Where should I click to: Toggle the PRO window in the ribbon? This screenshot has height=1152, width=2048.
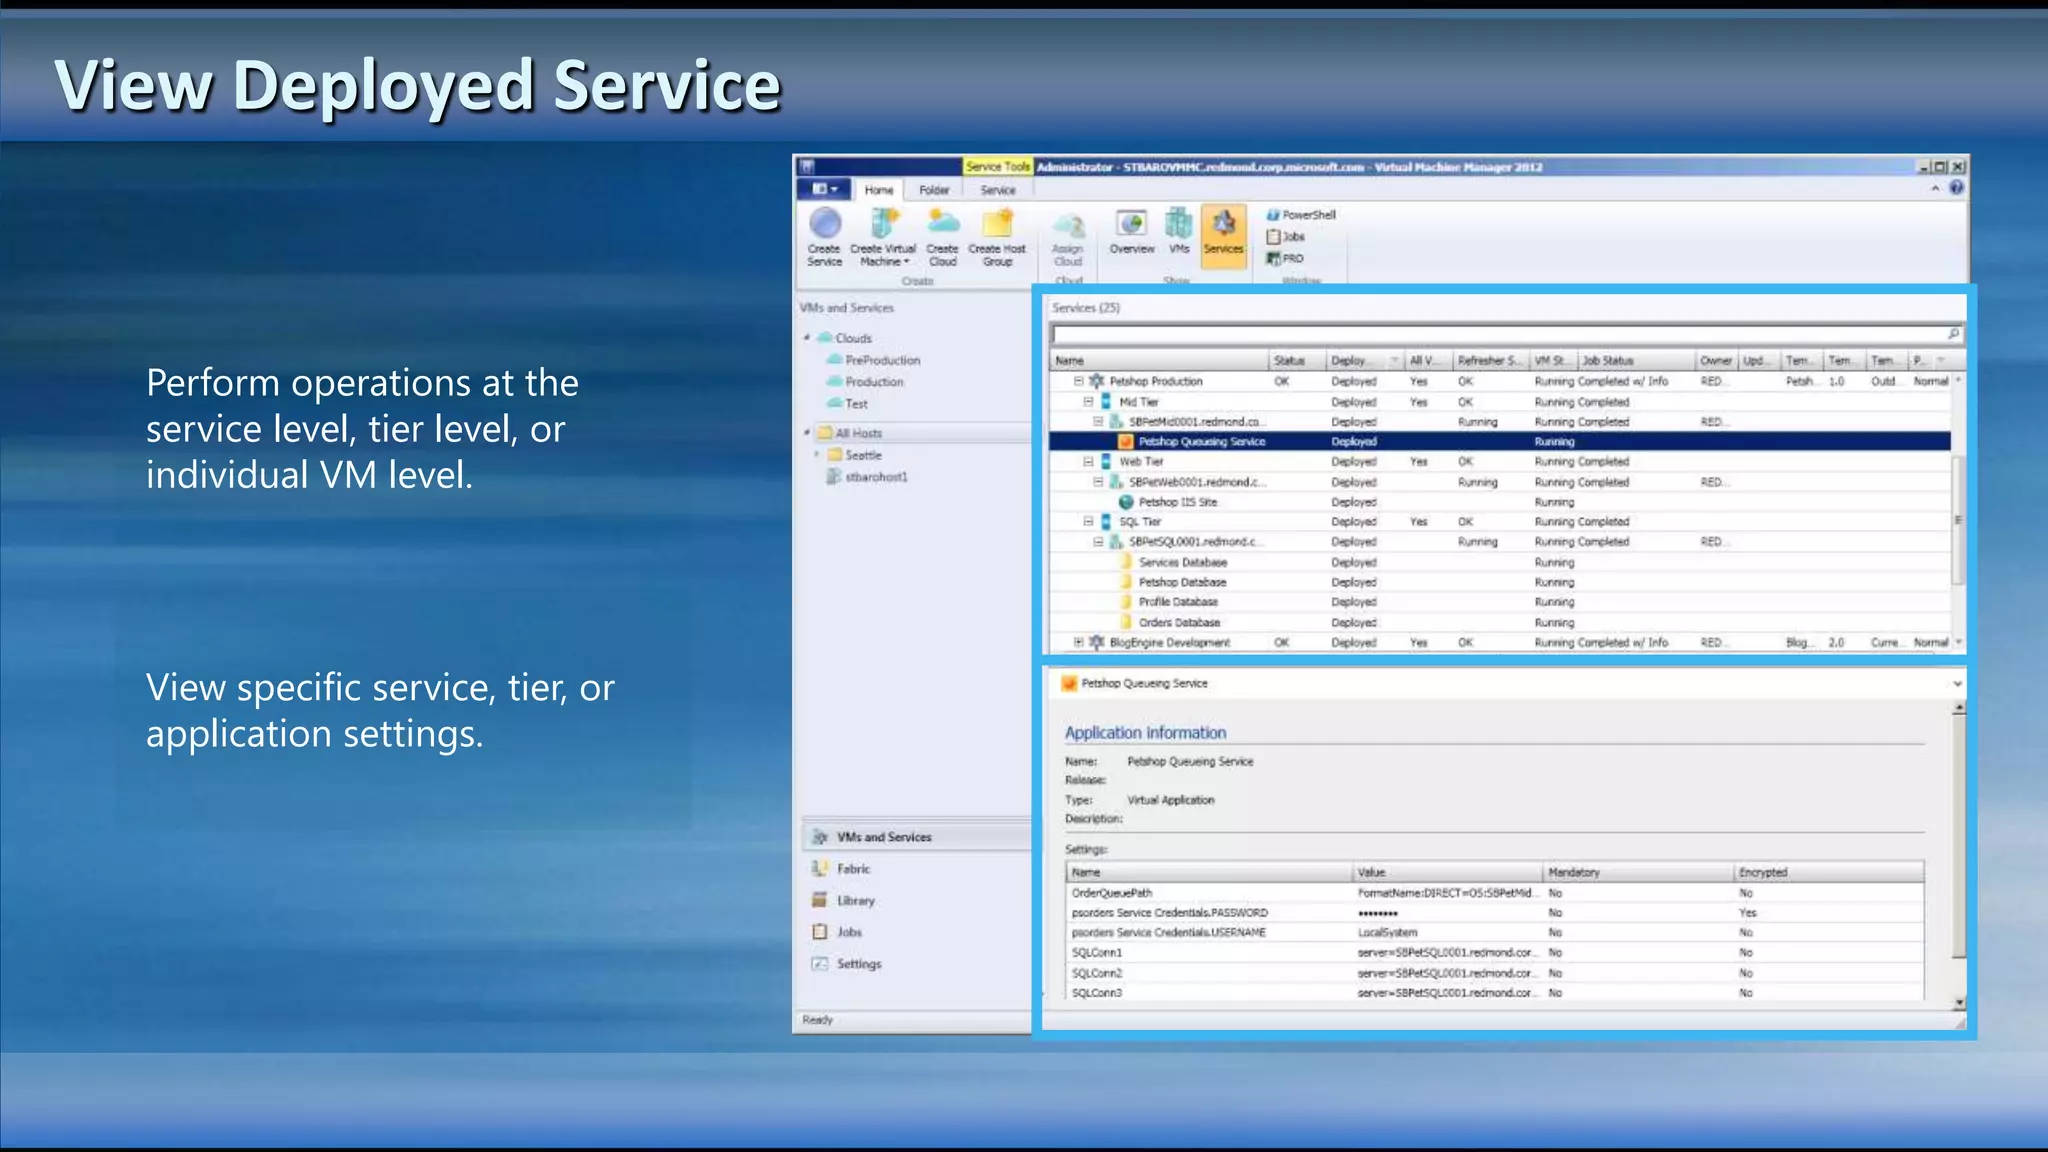pos(1285,259)
